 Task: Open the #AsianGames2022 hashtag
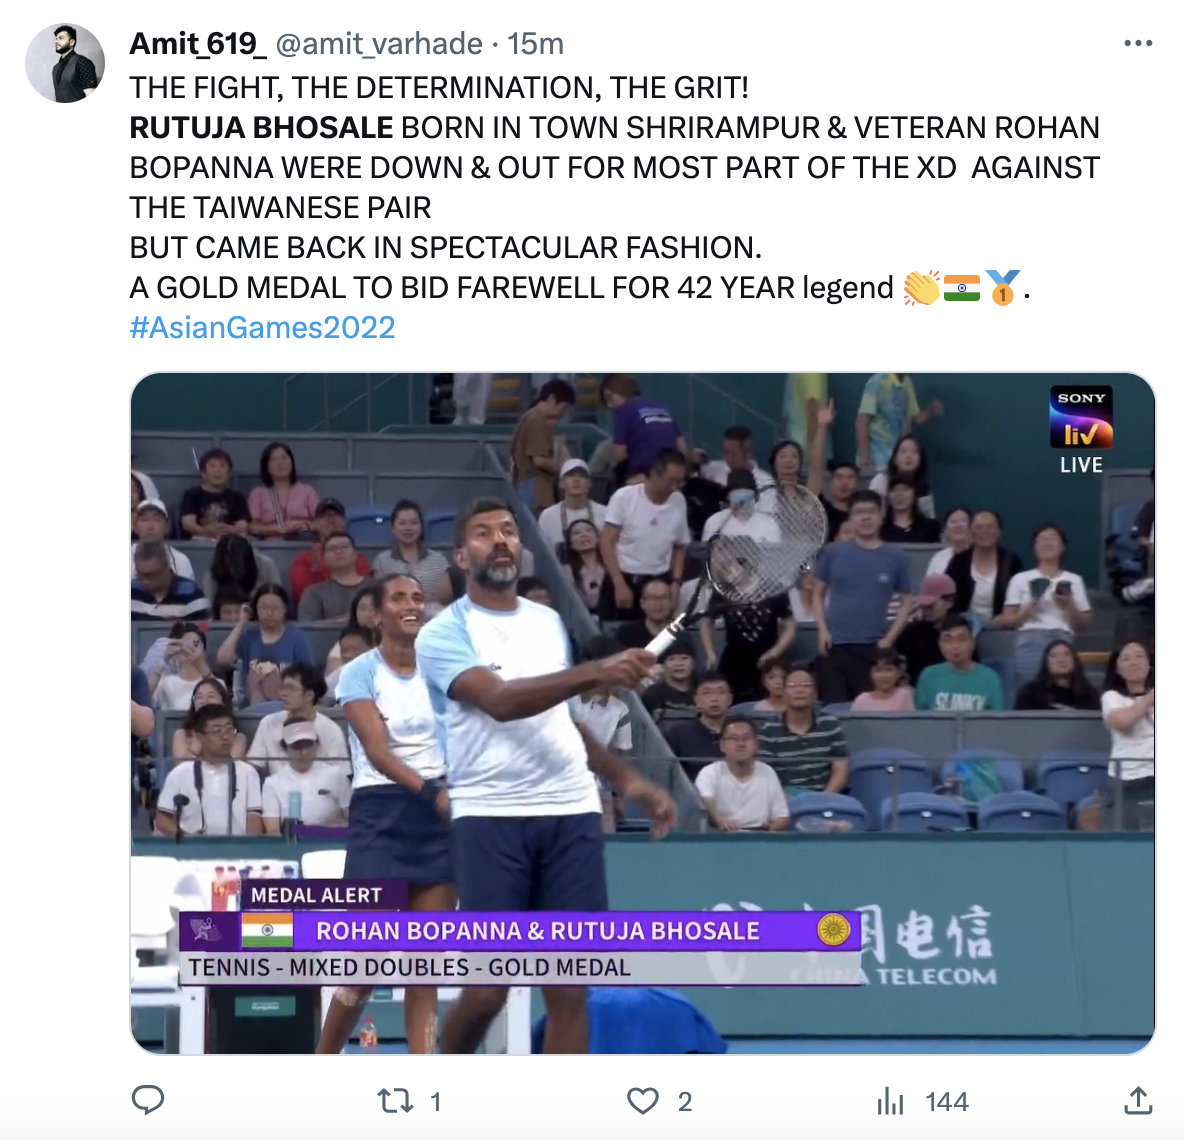(x=263, y=328)
